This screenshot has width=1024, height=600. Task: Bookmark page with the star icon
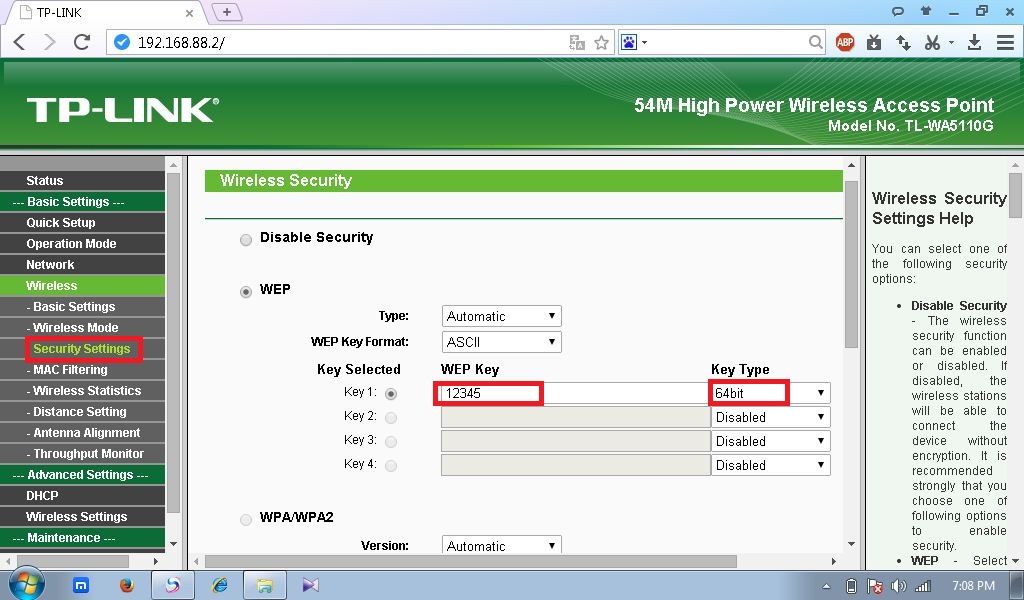pos(601,43)
